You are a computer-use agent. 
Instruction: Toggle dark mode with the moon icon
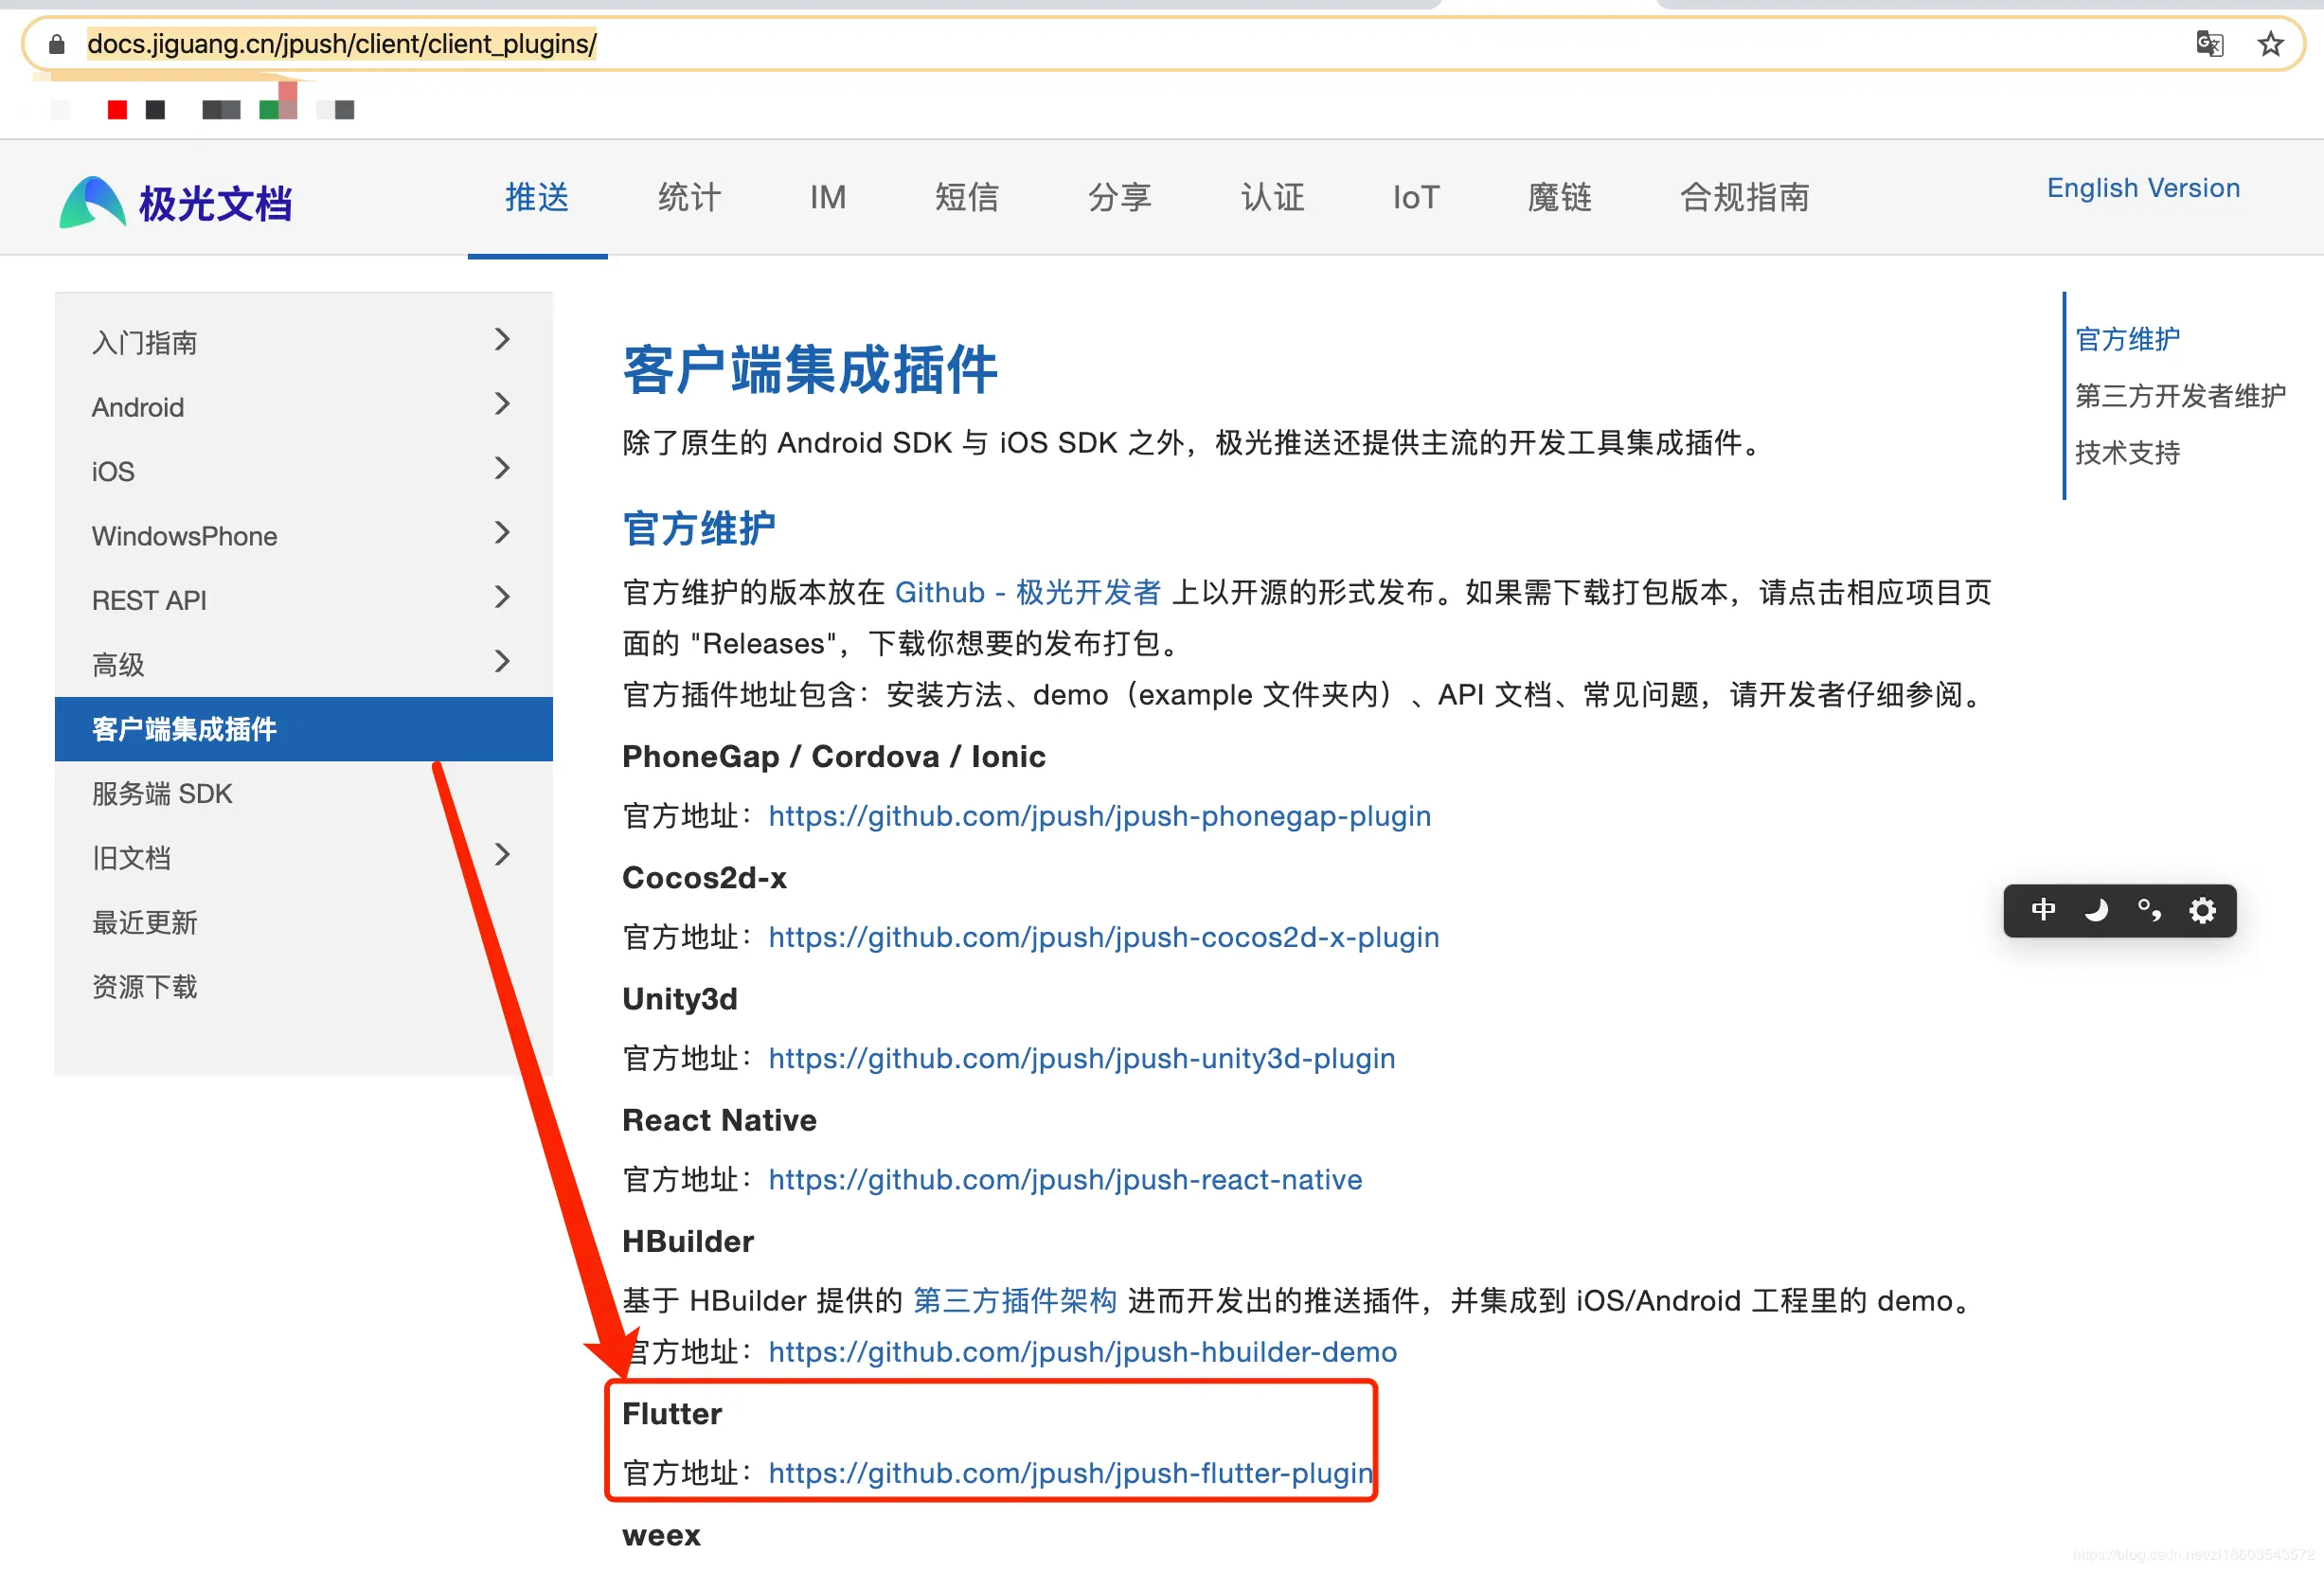click(x=2096, y=910)
